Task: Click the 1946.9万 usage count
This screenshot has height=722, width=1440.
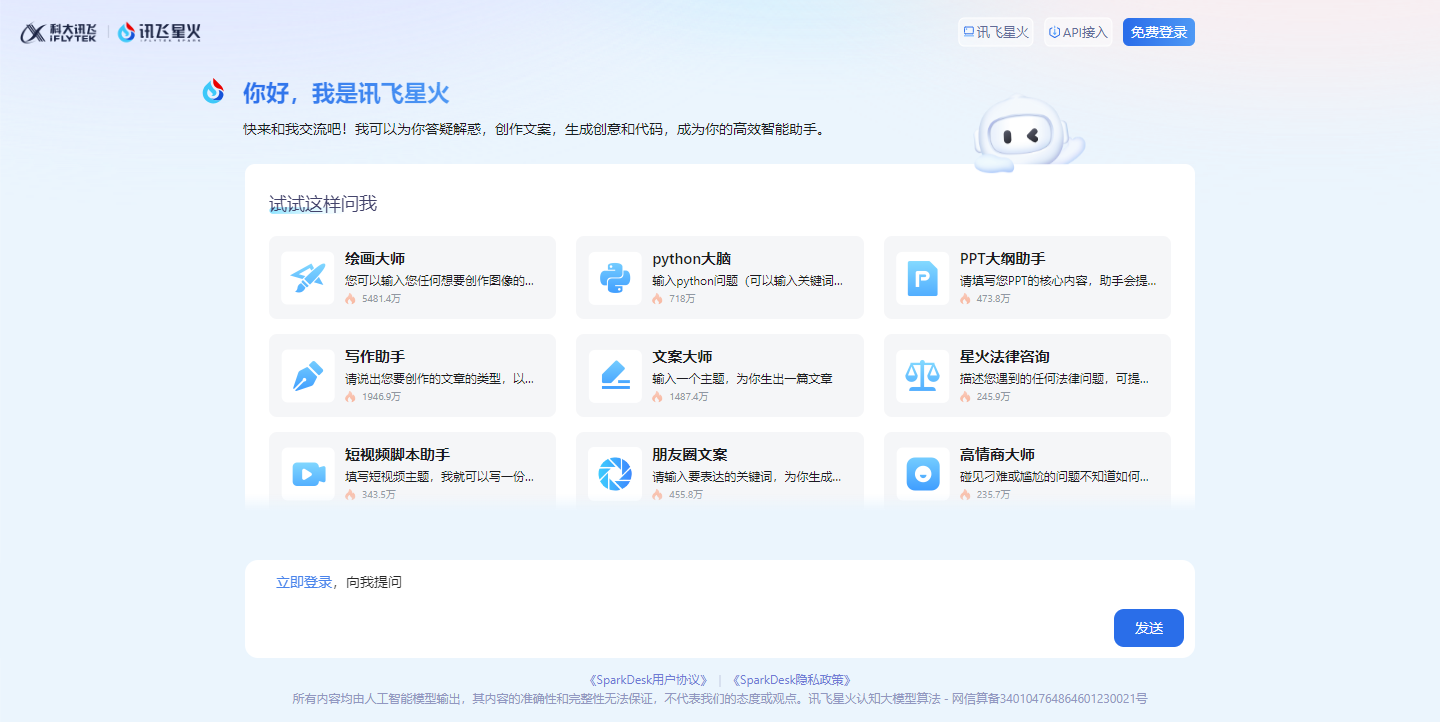Action: [x=381, y=397]
